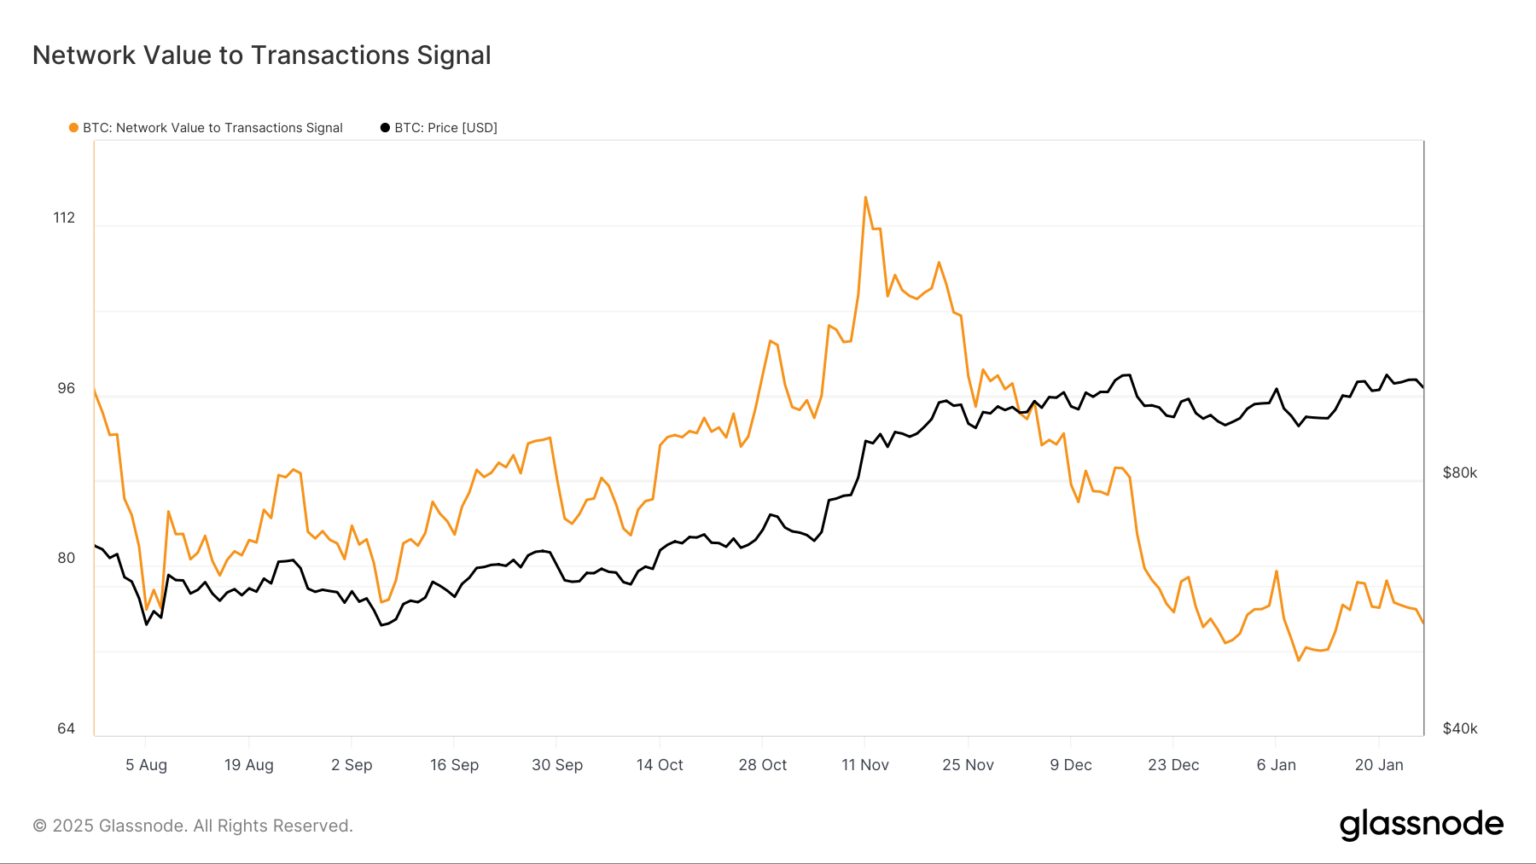Click the black BTC Price legend dot
The height and width of the screenshot is (864, 1536).
[x=385, y=128]
